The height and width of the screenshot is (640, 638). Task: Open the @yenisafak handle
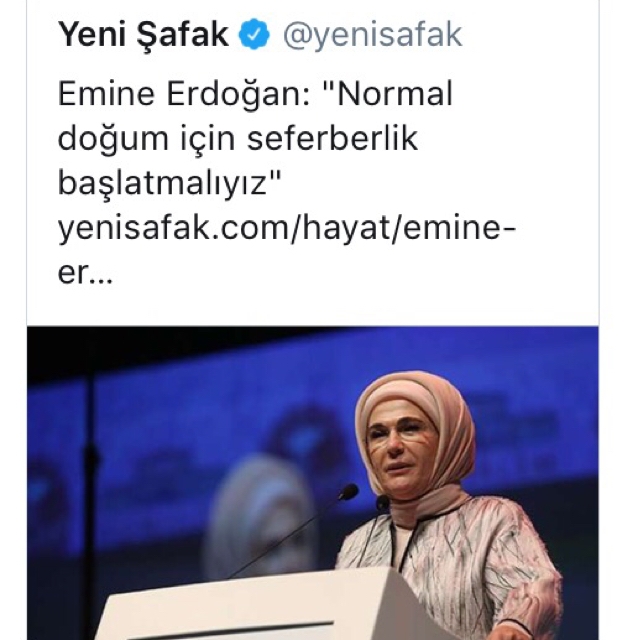[x=372, y=36]
